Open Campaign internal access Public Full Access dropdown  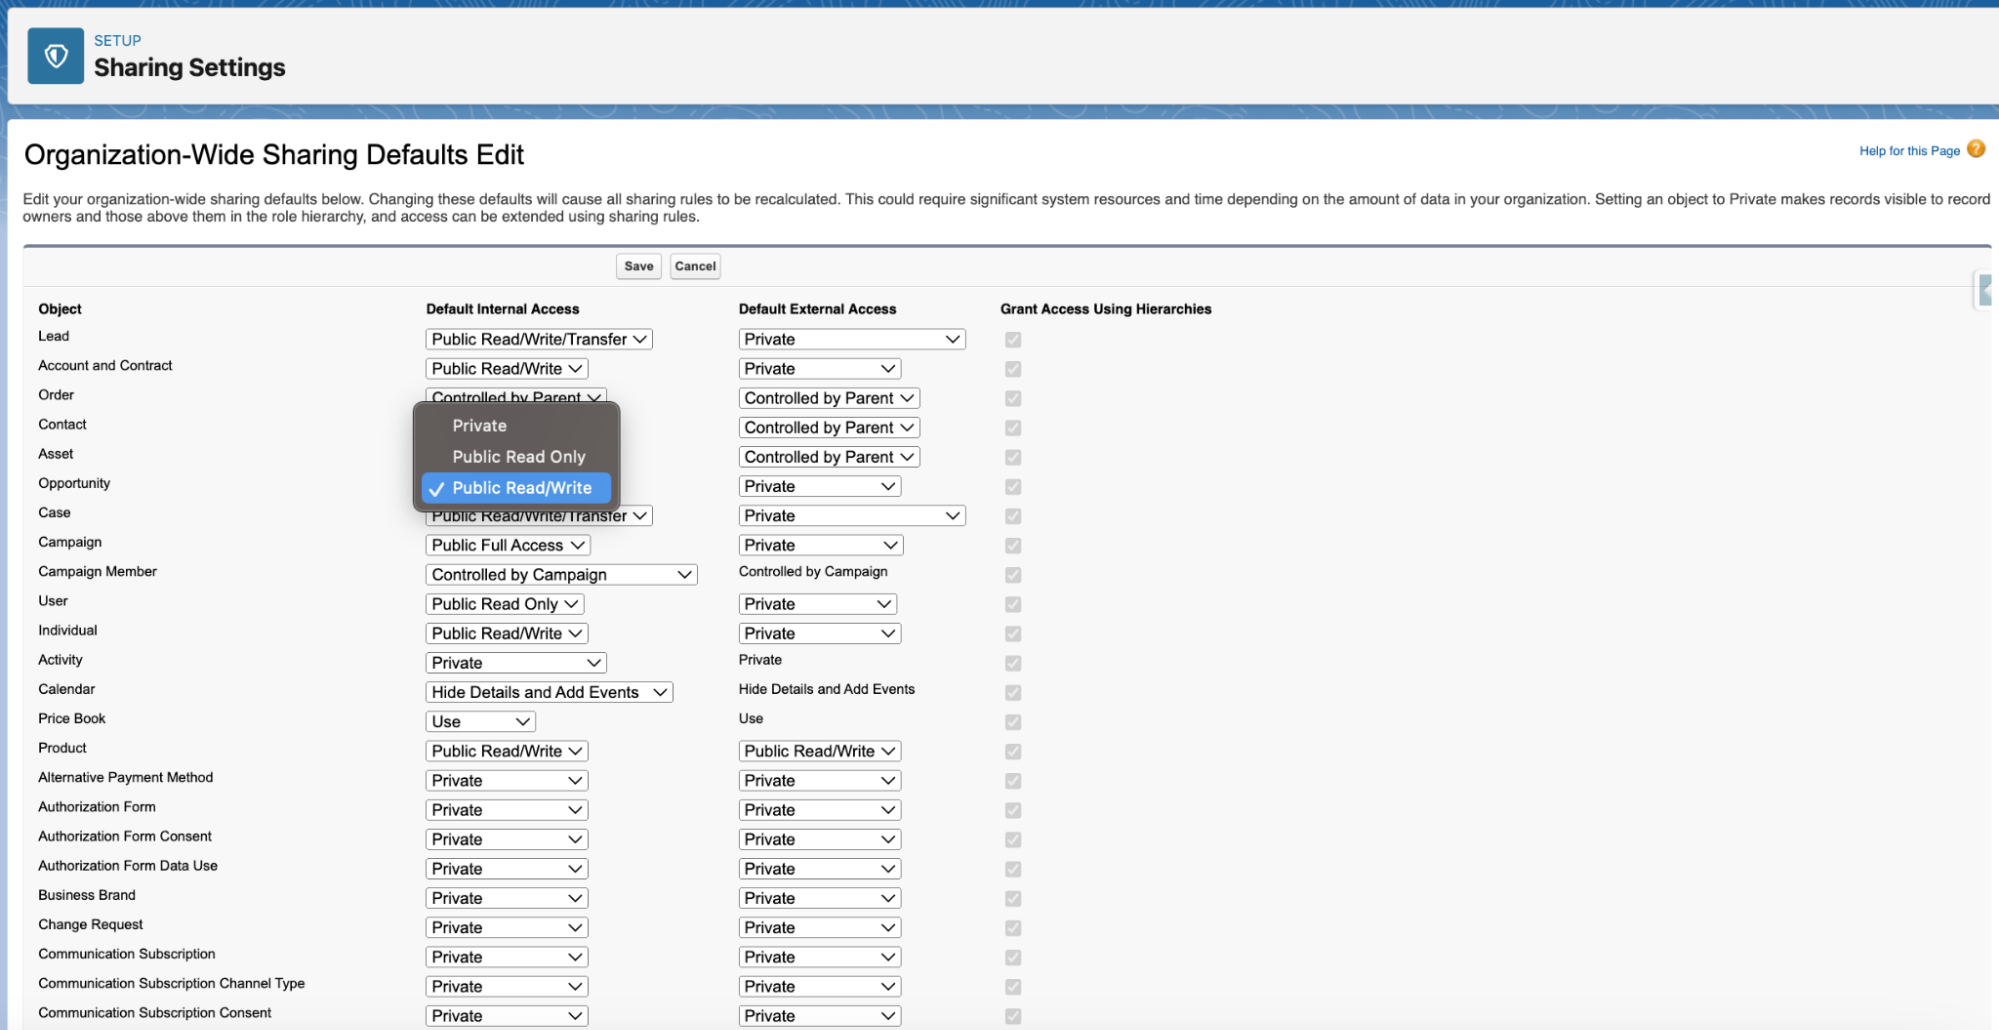point(508,546)
